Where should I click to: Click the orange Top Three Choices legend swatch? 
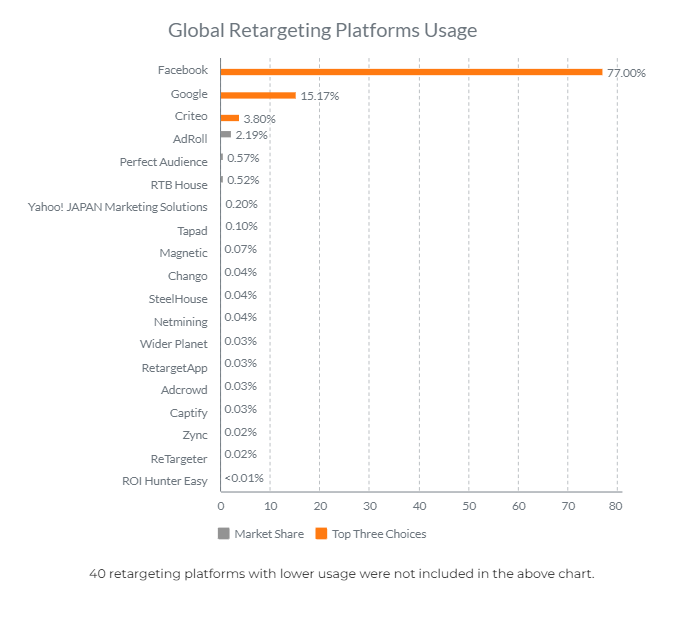click(x=321, y=533)
